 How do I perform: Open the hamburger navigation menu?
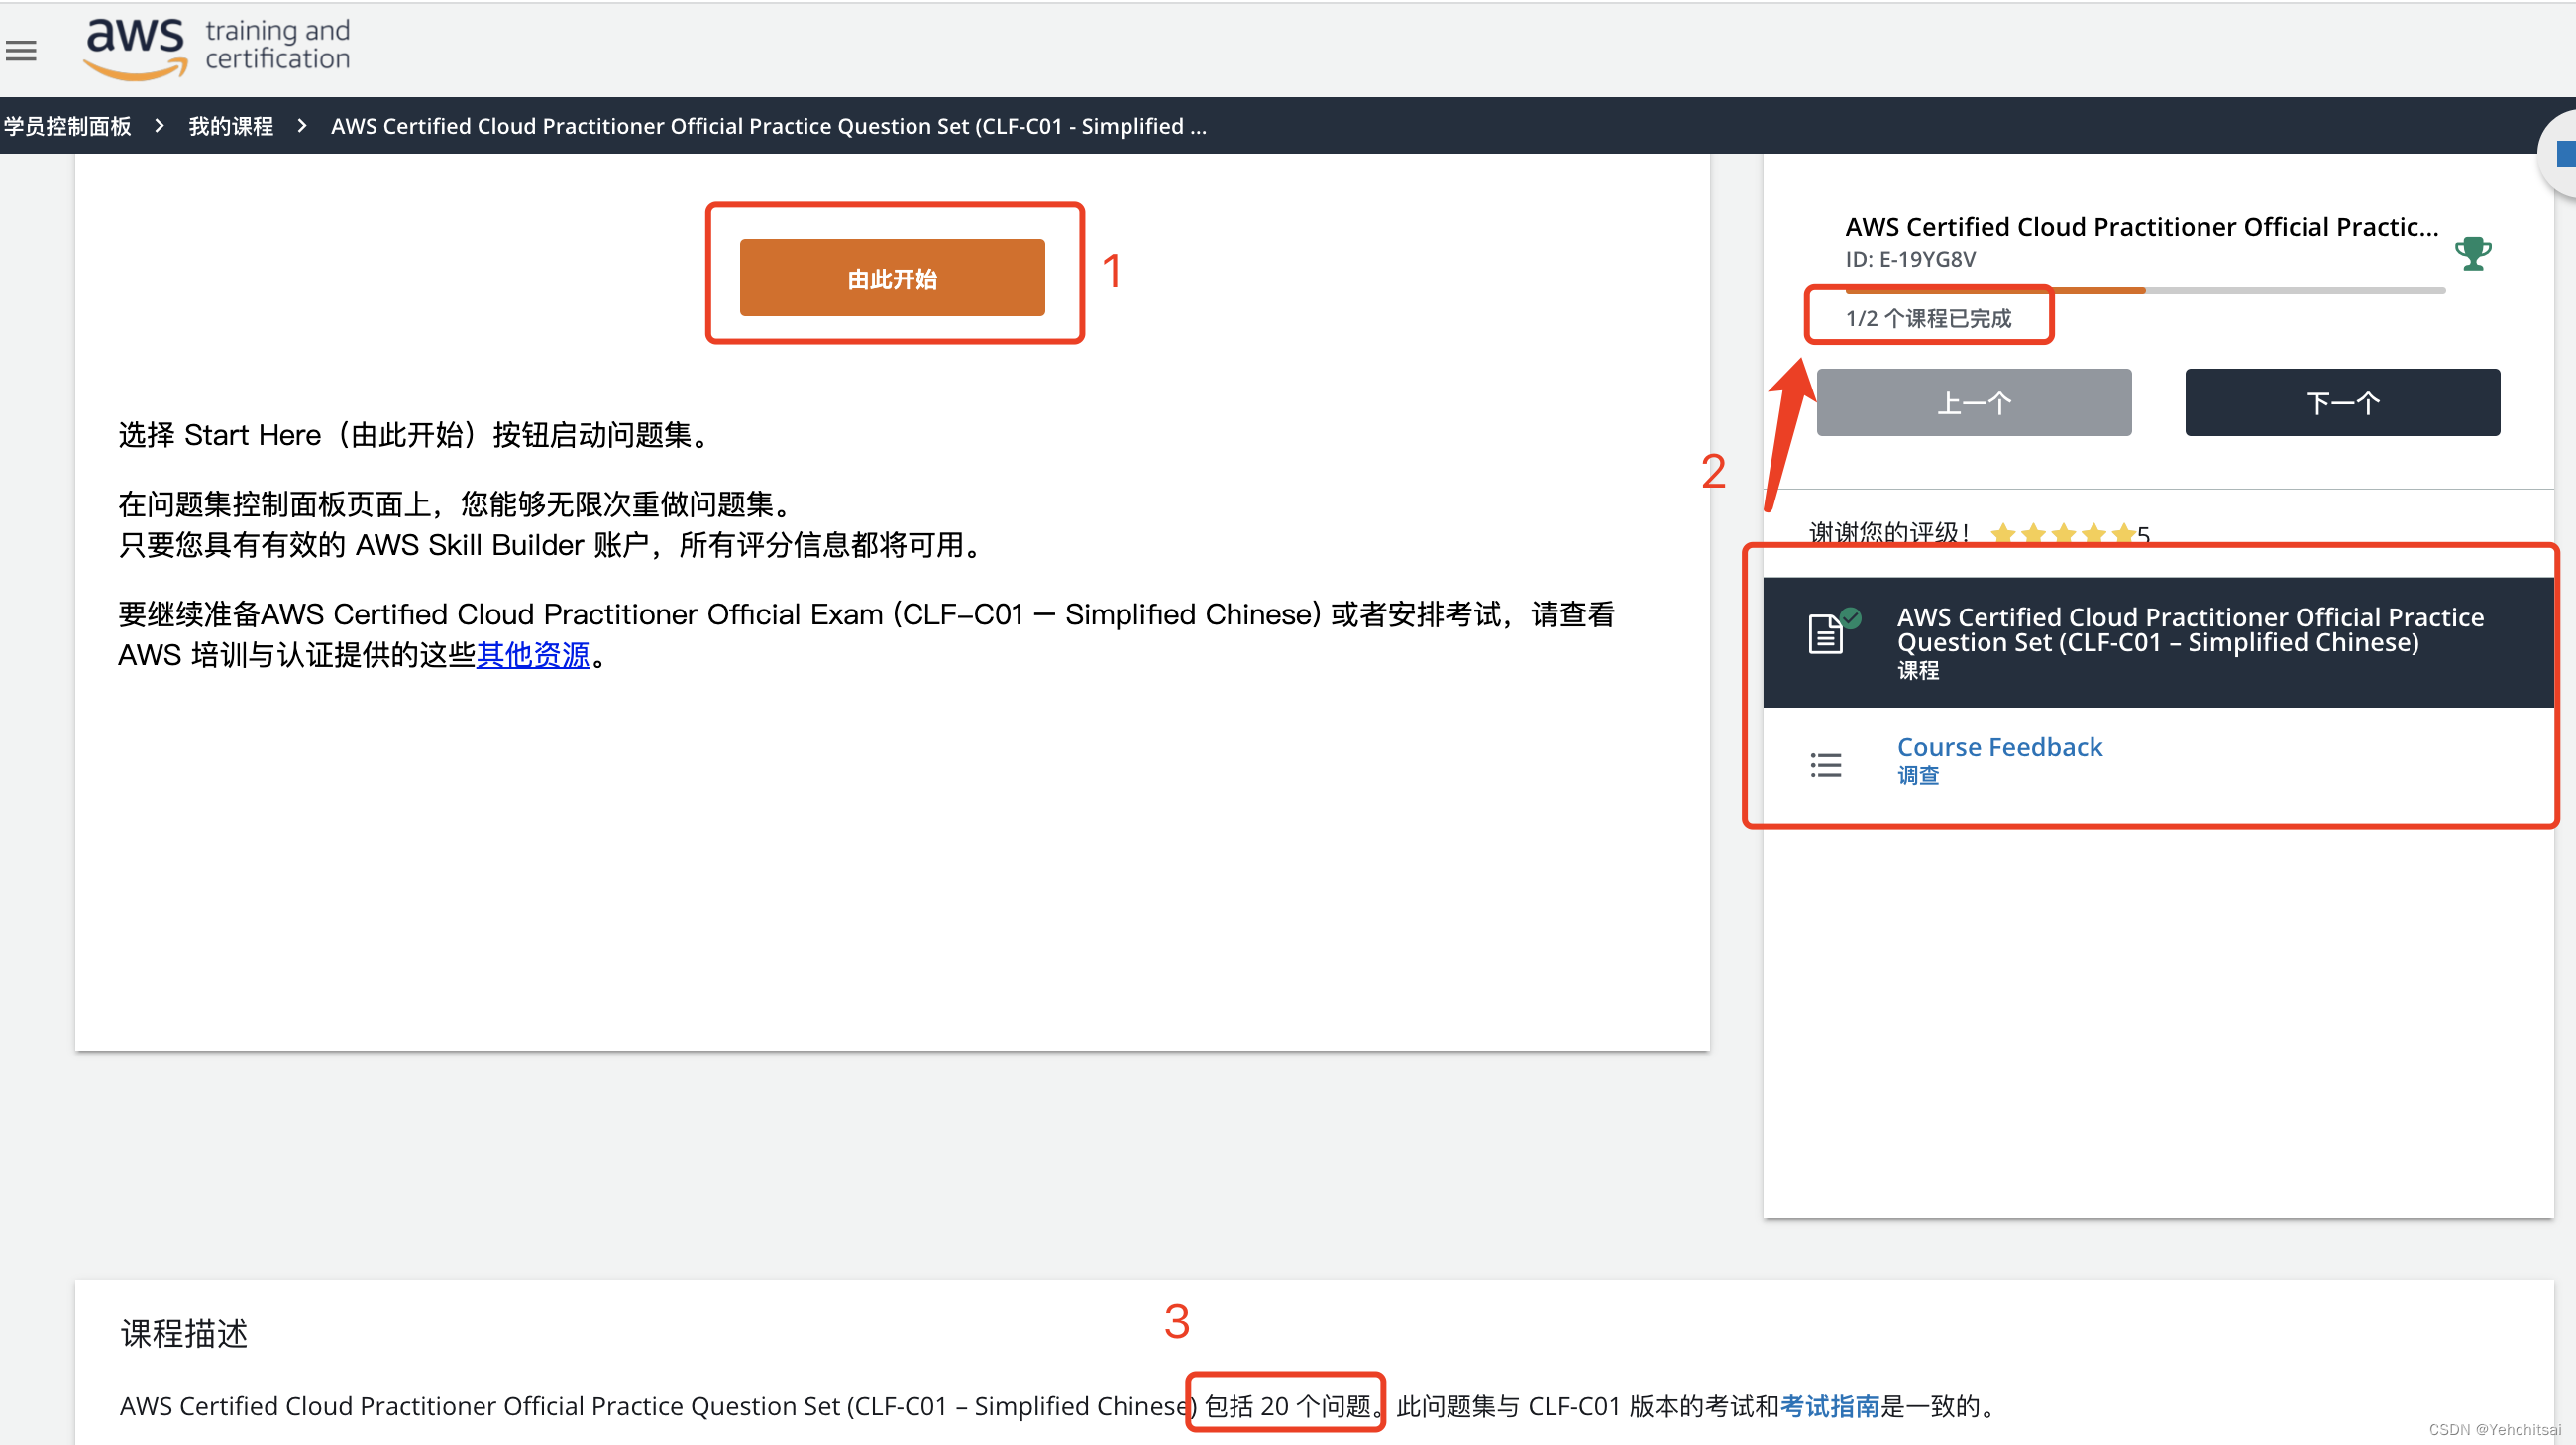click(x=21, y=50)
